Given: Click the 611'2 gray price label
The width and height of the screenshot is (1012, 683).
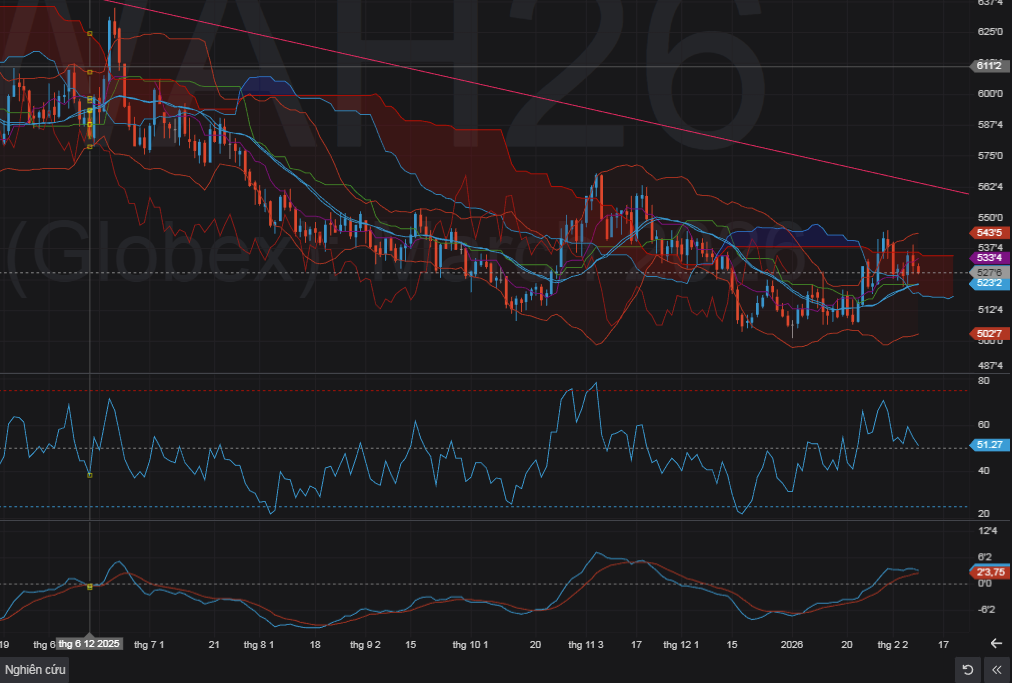Looking at the screenshot, I should (988, 66).
